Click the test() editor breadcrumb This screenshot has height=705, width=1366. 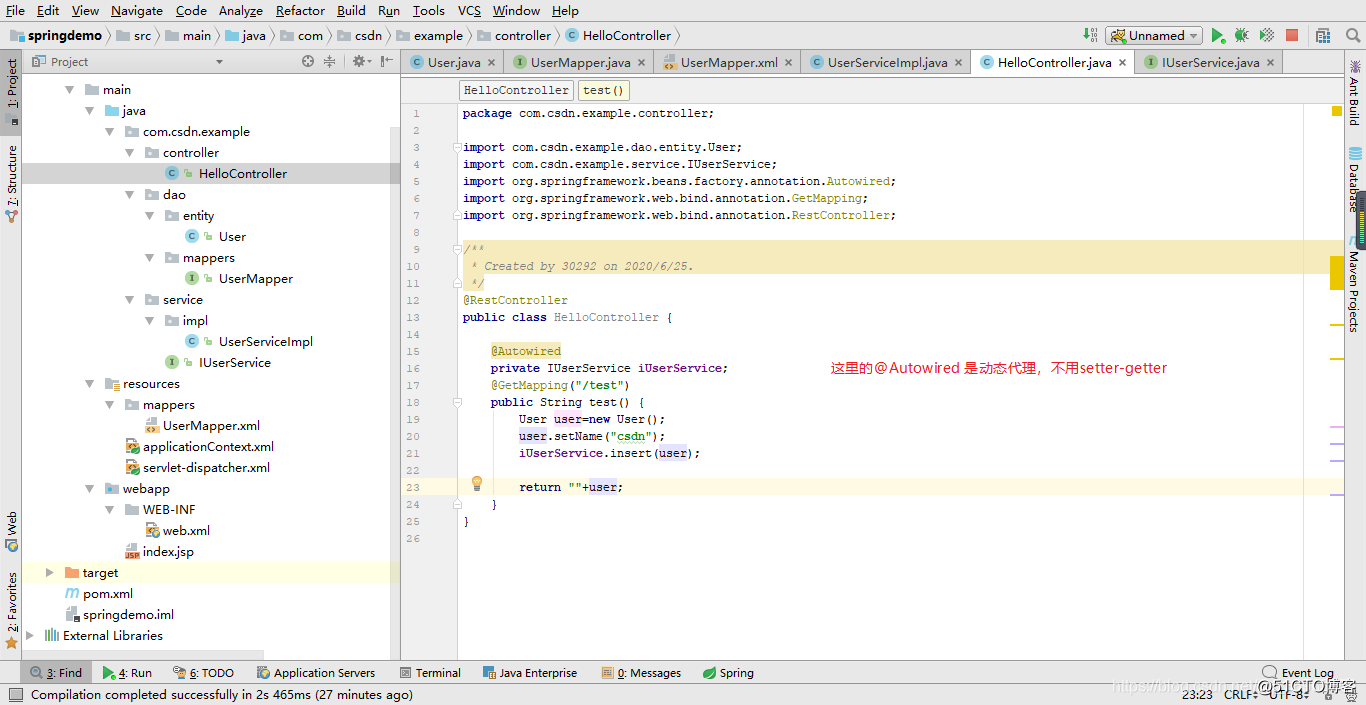click(603, 90)
